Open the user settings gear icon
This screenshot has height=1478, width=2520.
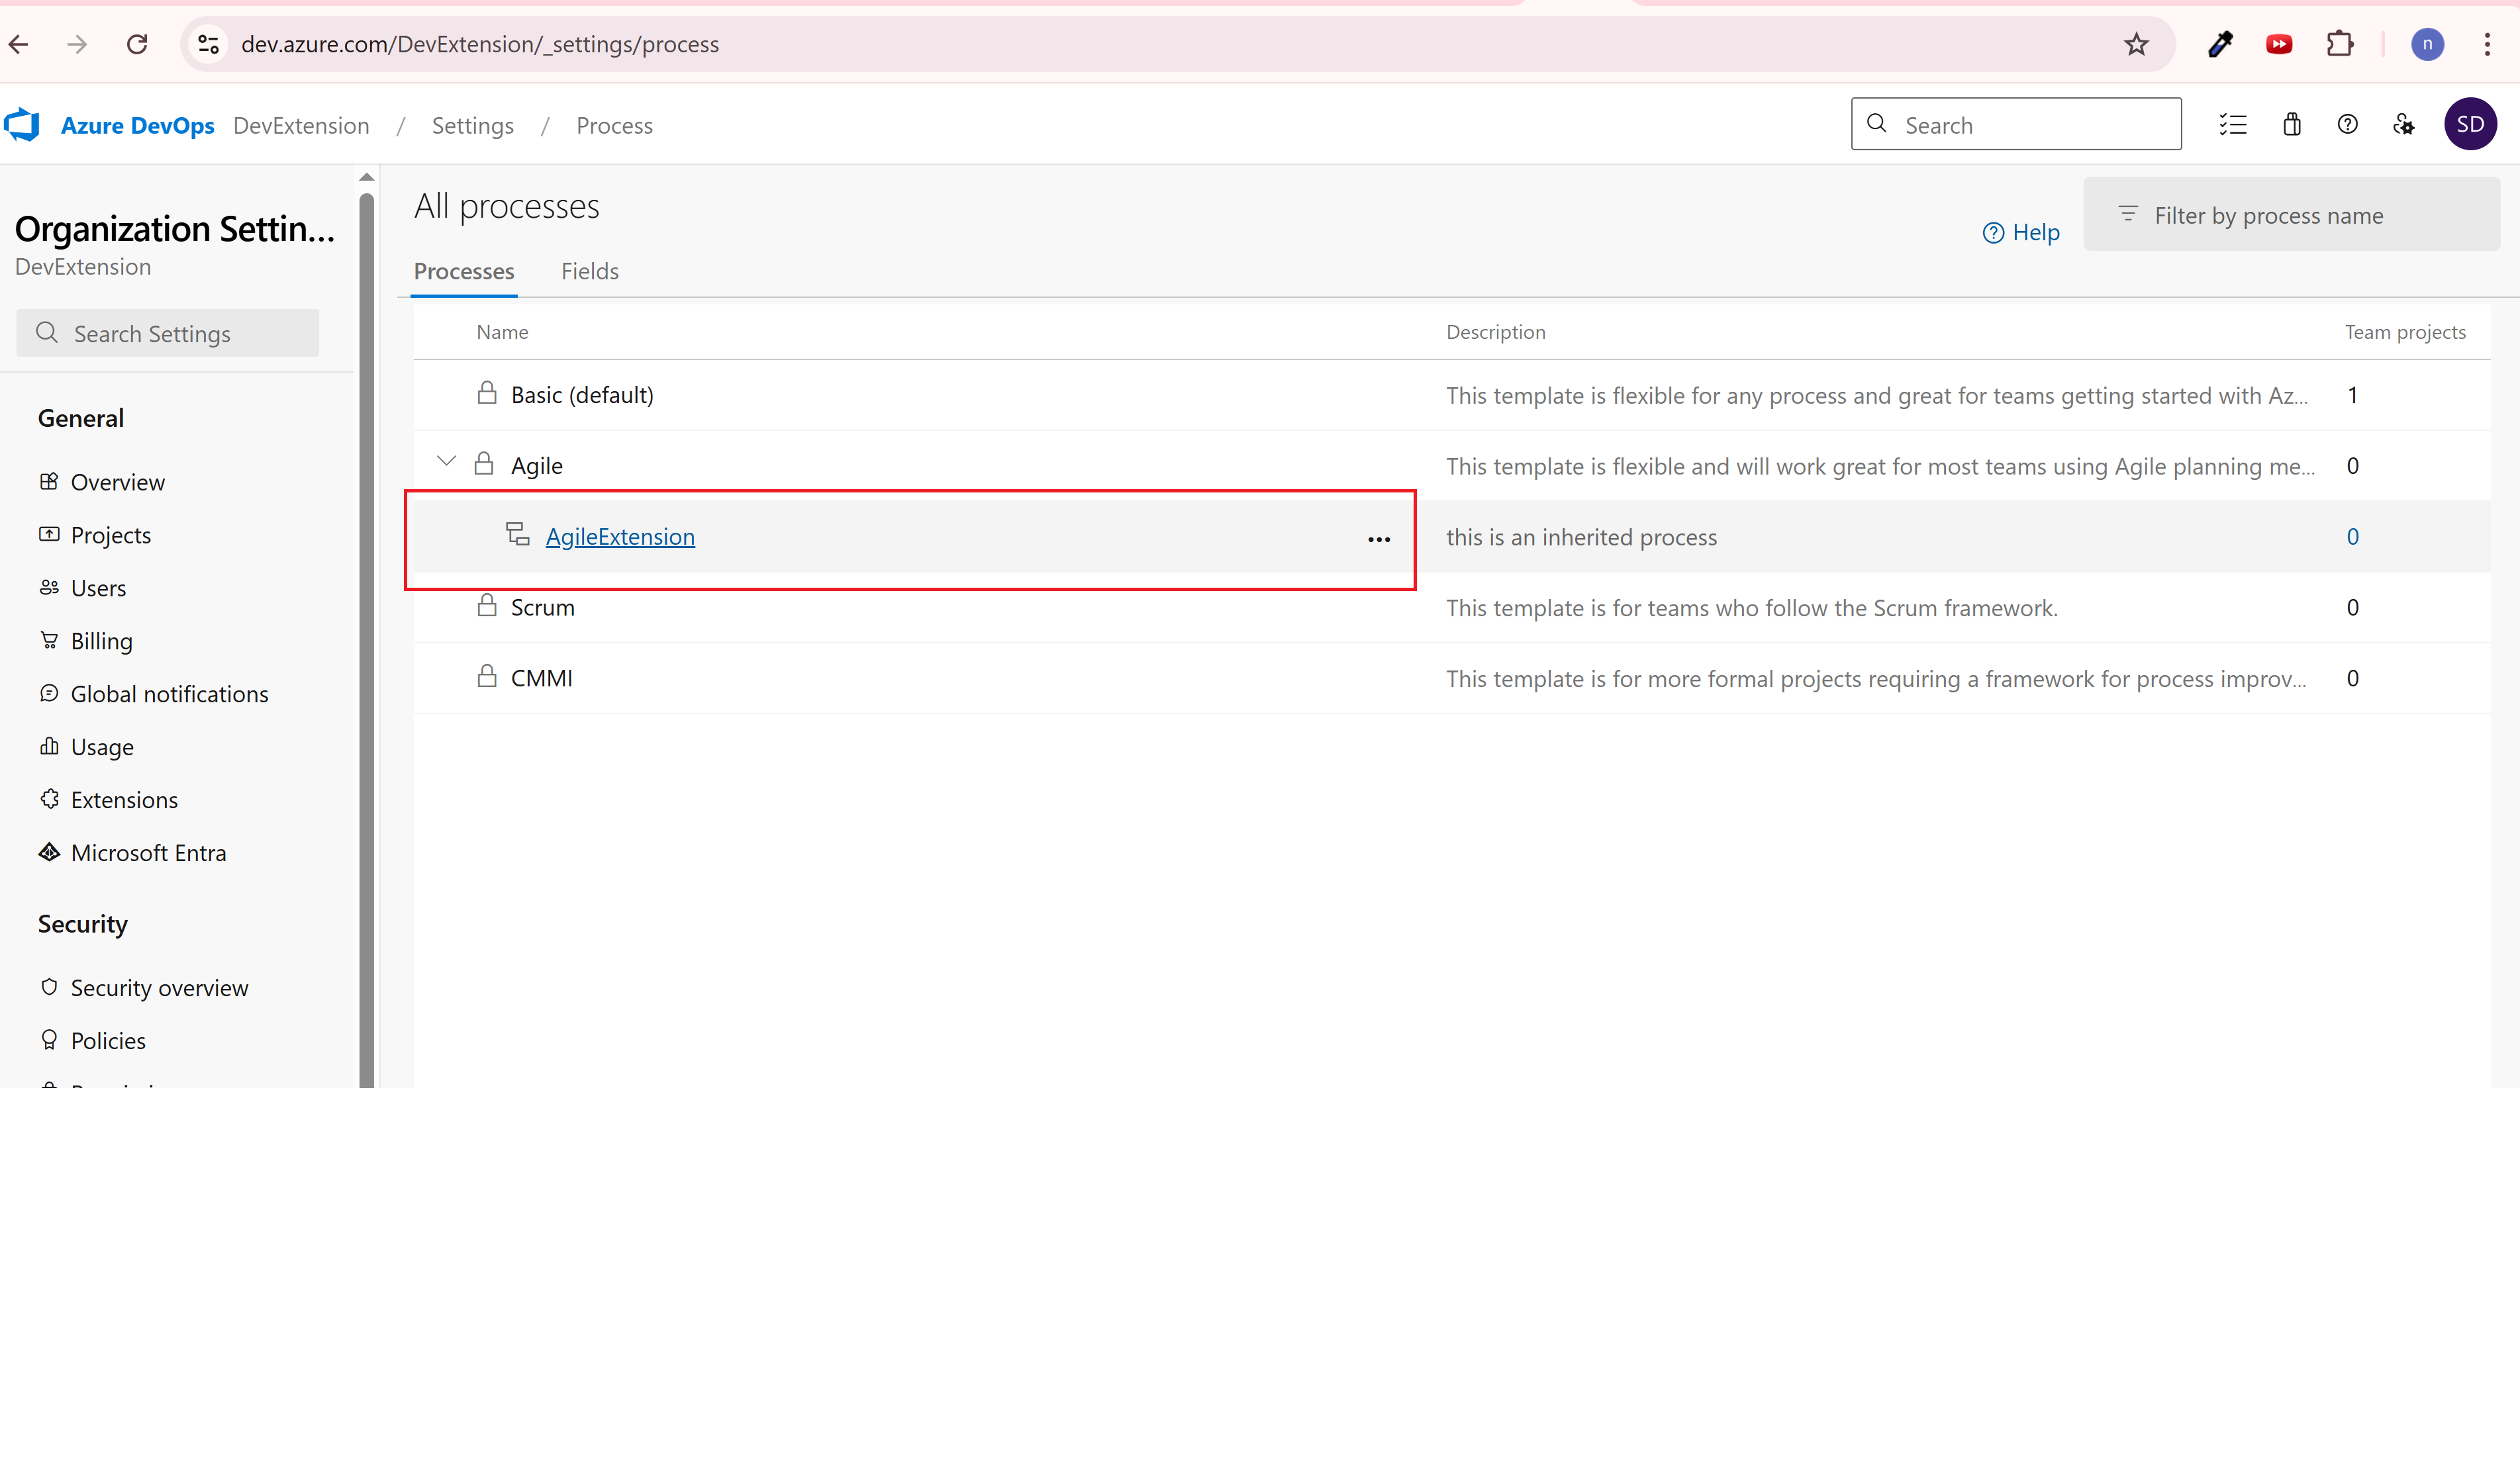(2403, 125)
